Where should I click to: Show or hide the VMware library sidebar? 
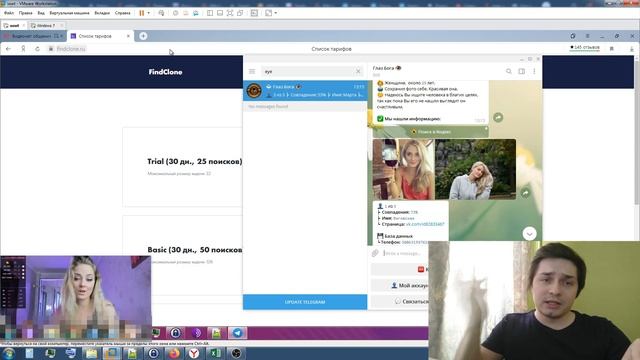[210, 13]
